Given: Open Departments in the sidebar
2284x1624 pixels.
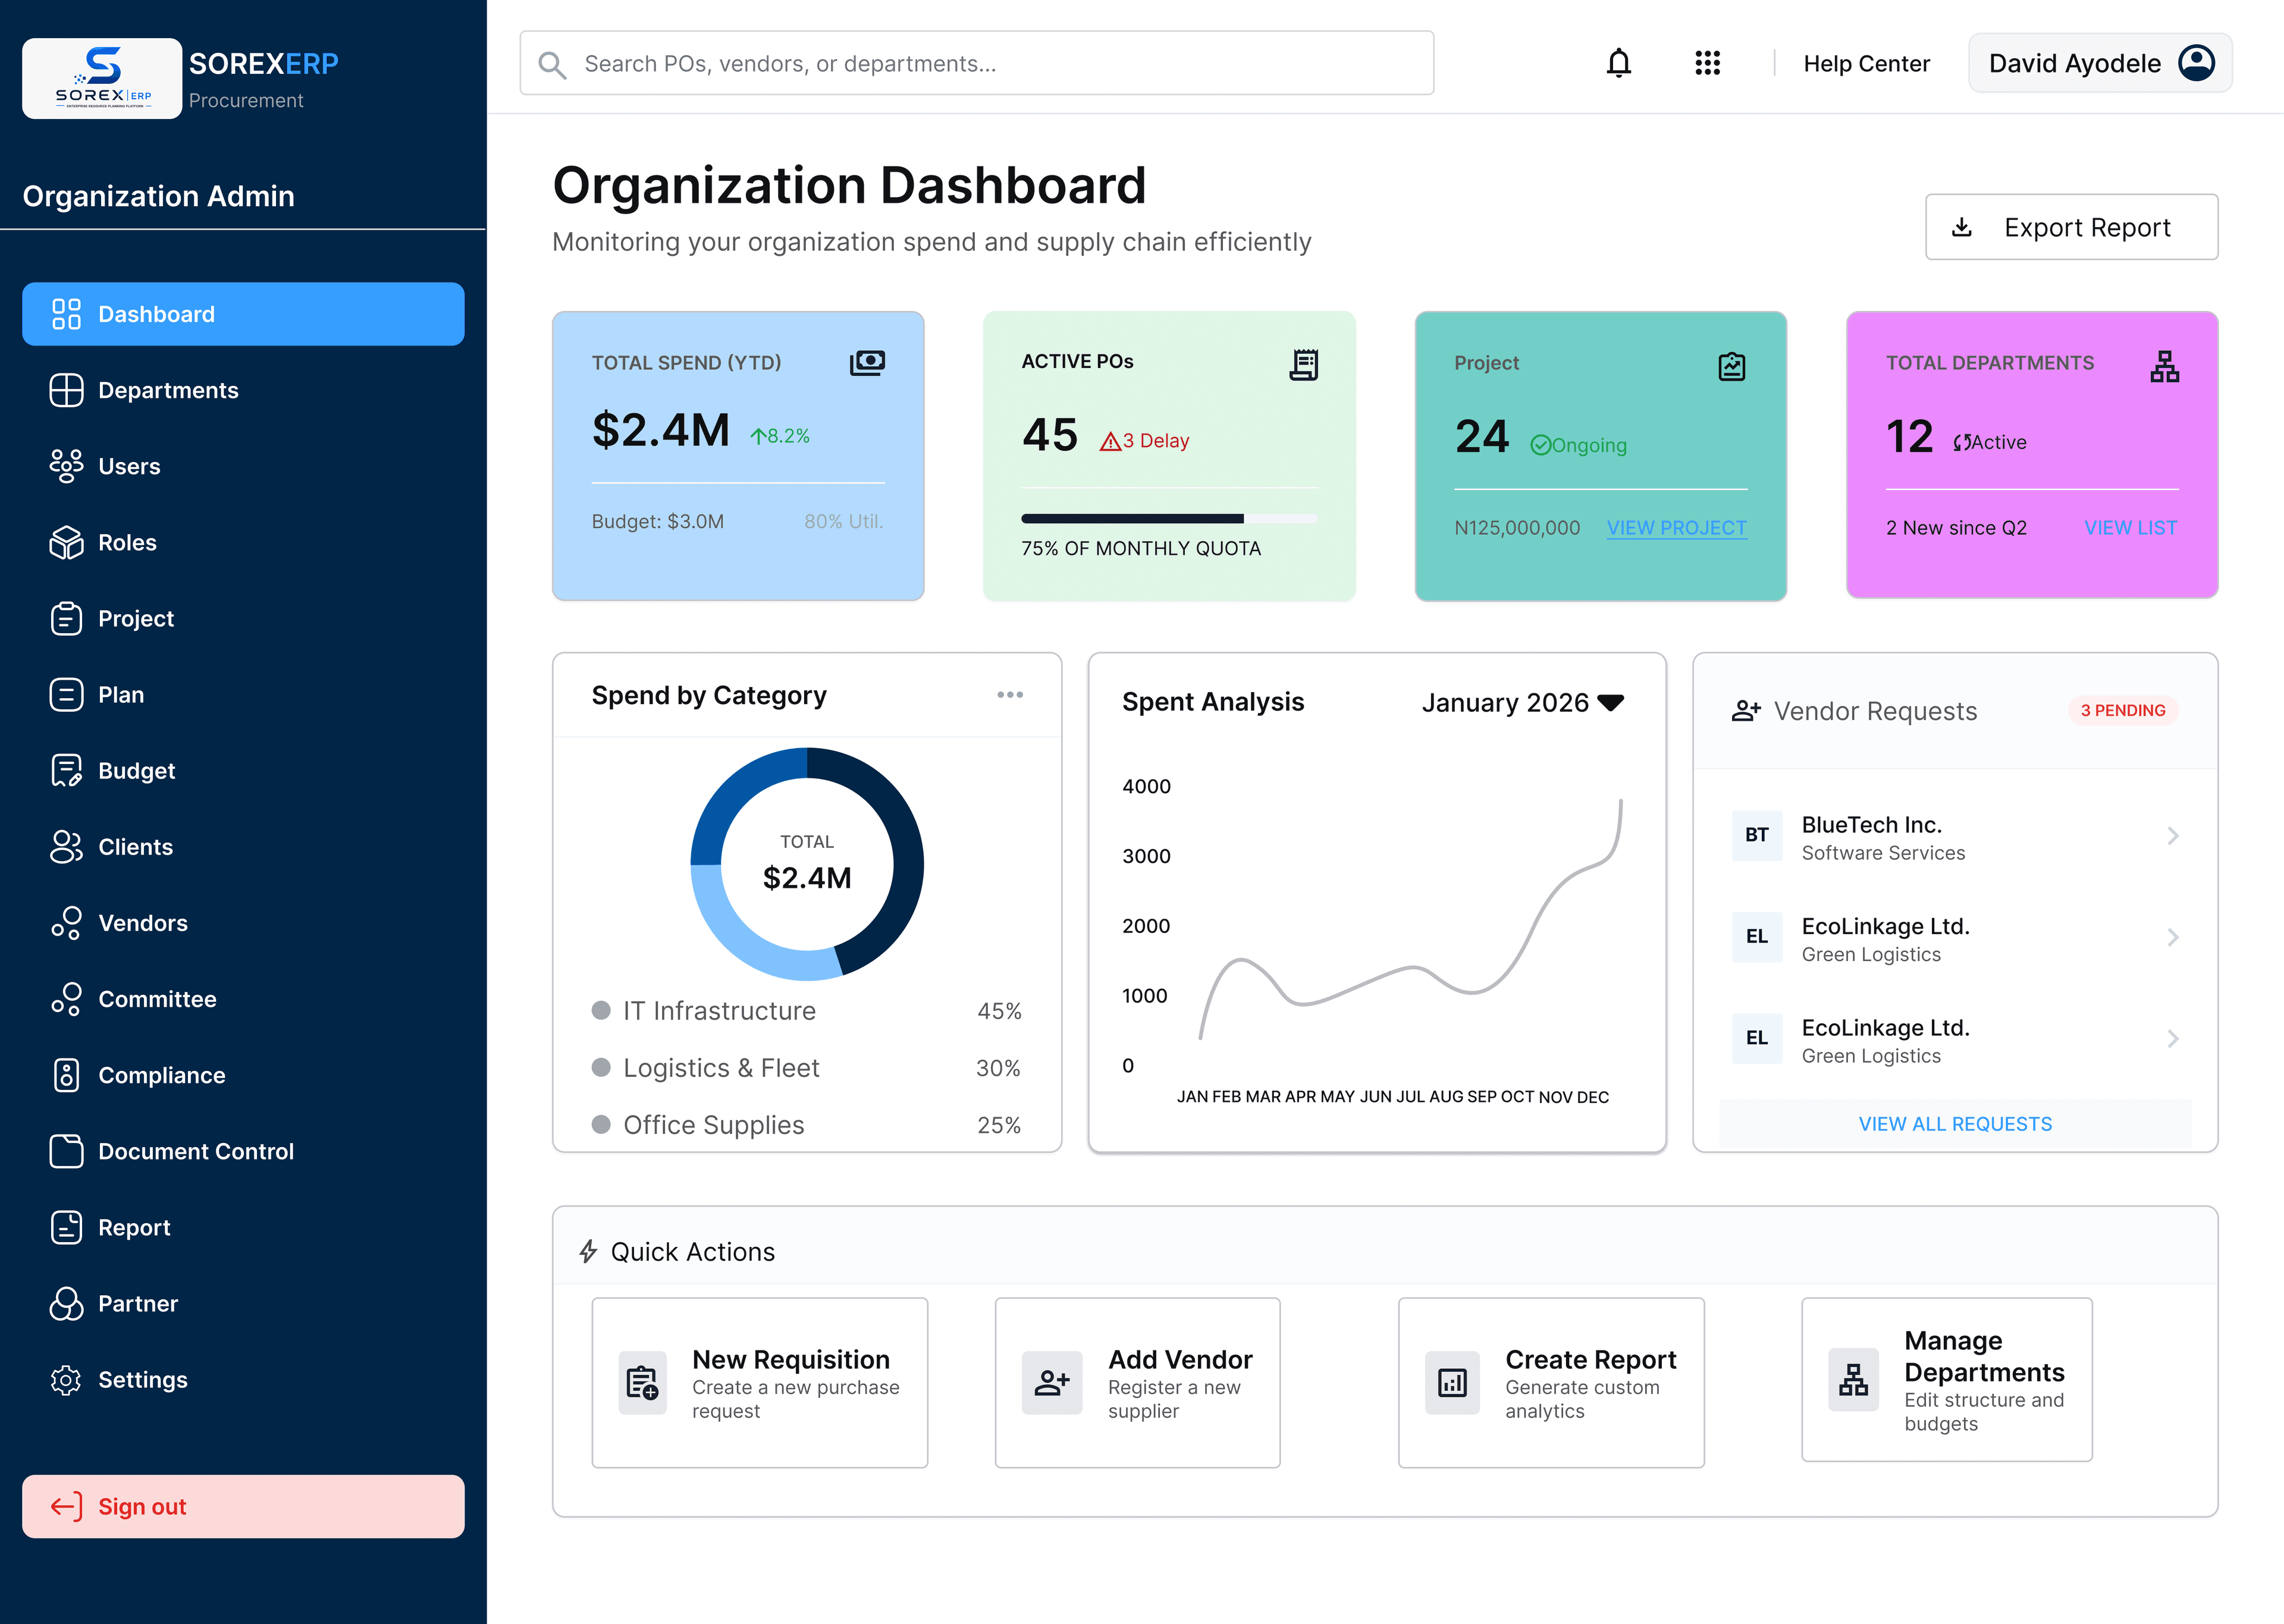Looking at the screenshot, I should point(243,390).
